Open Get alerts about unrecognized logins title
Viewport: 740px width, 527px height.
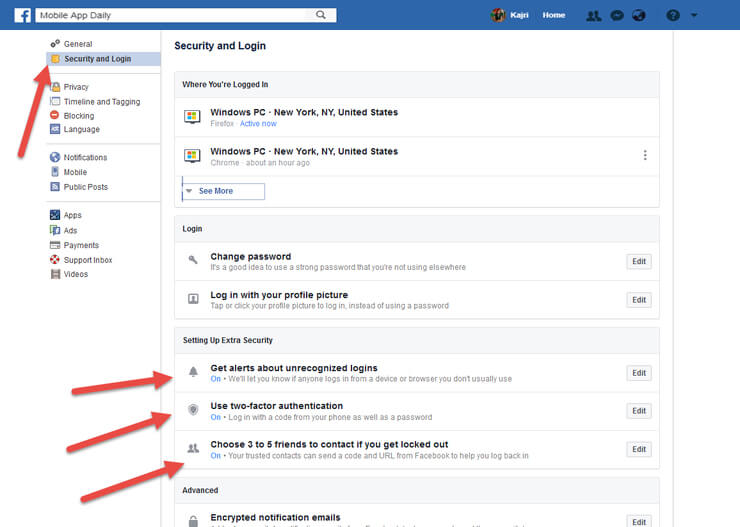click(x=294, y=368)
